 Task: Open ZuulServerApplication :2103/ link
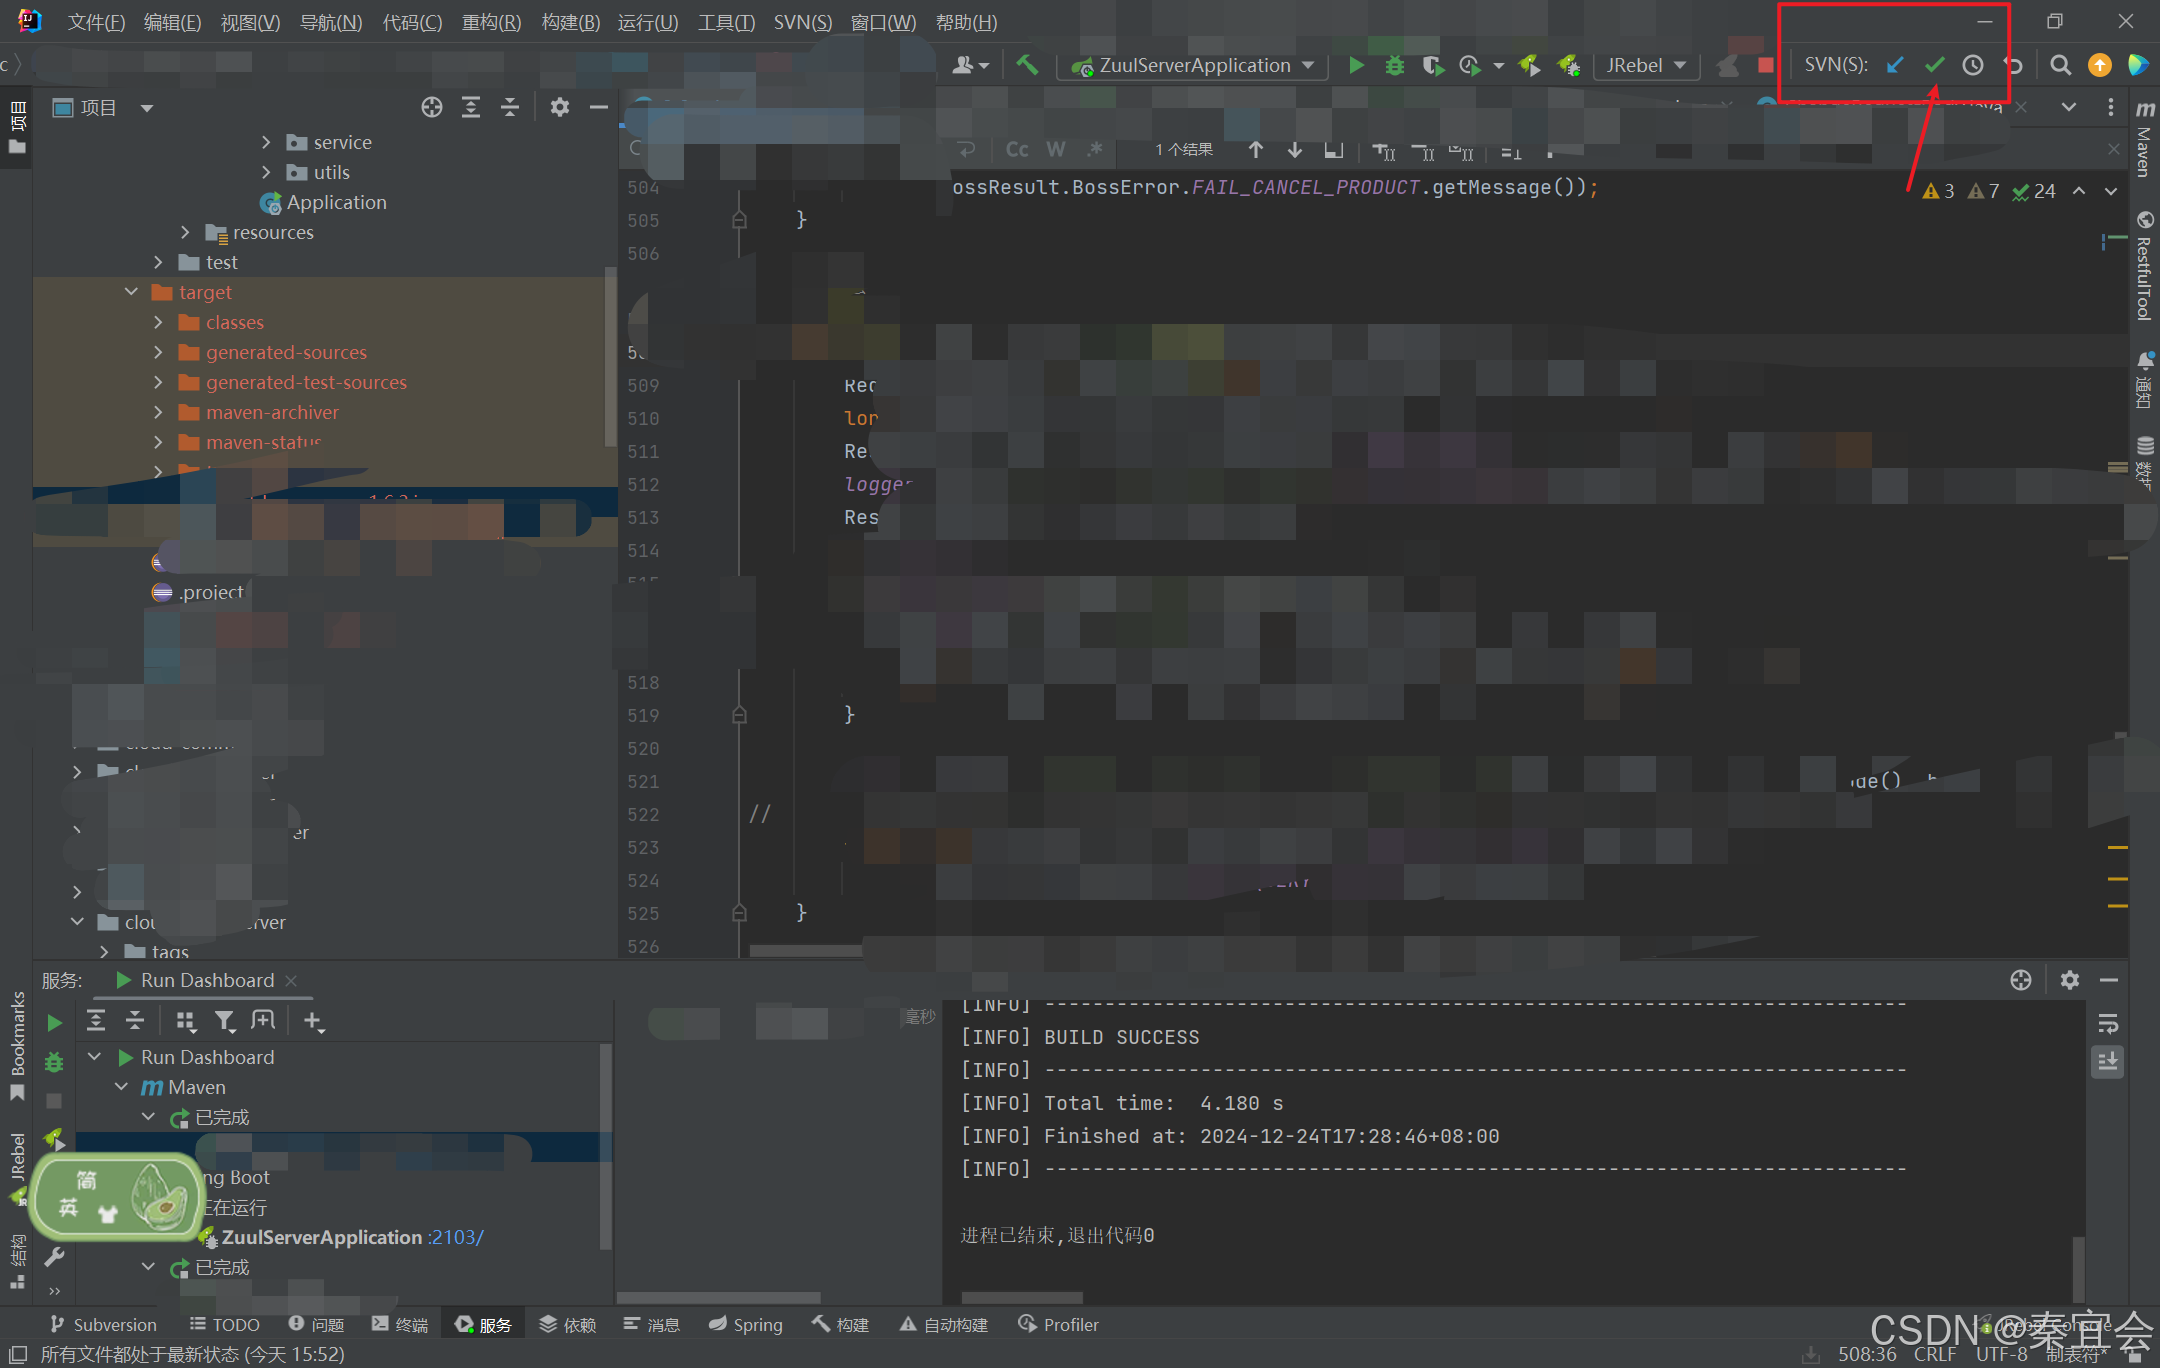point(455,1237)
